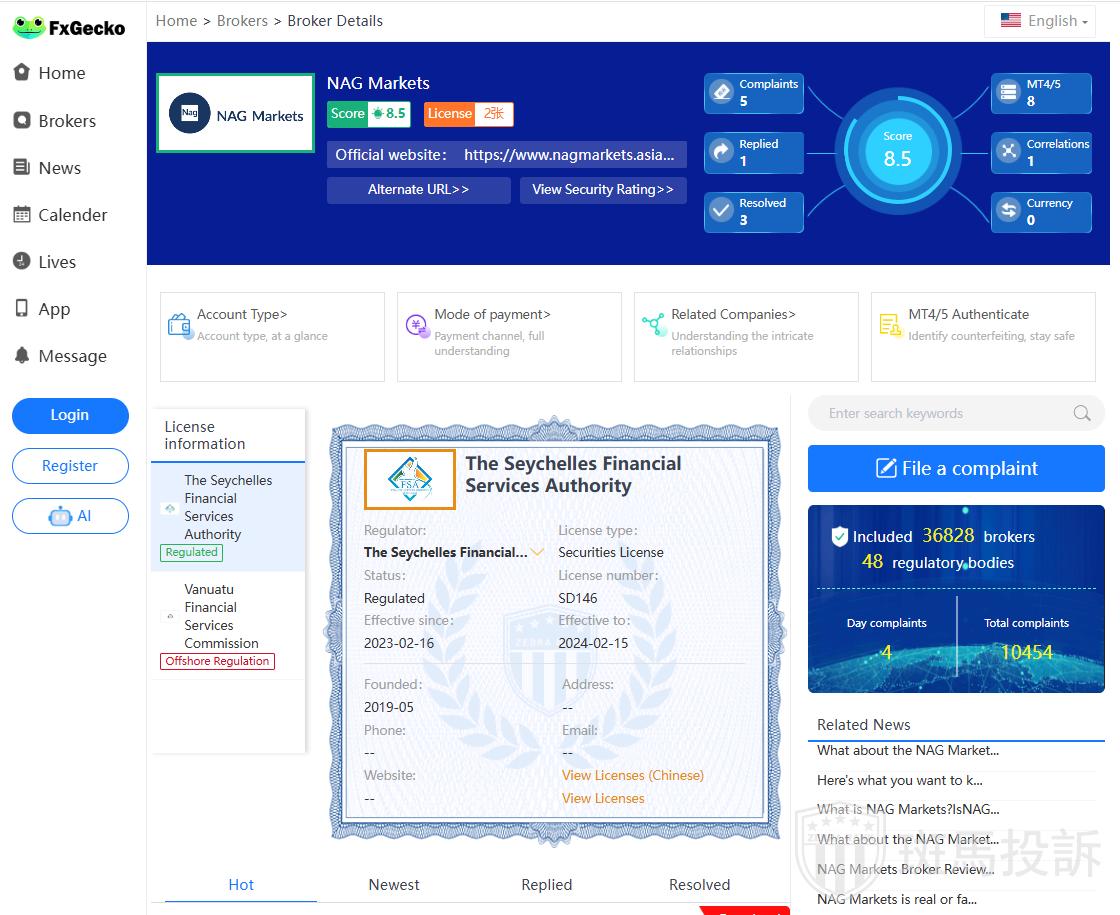Screen dimensions: 1120x915
Task: Click the Login button
Action: pyautogui.click(x=70, y=415)
